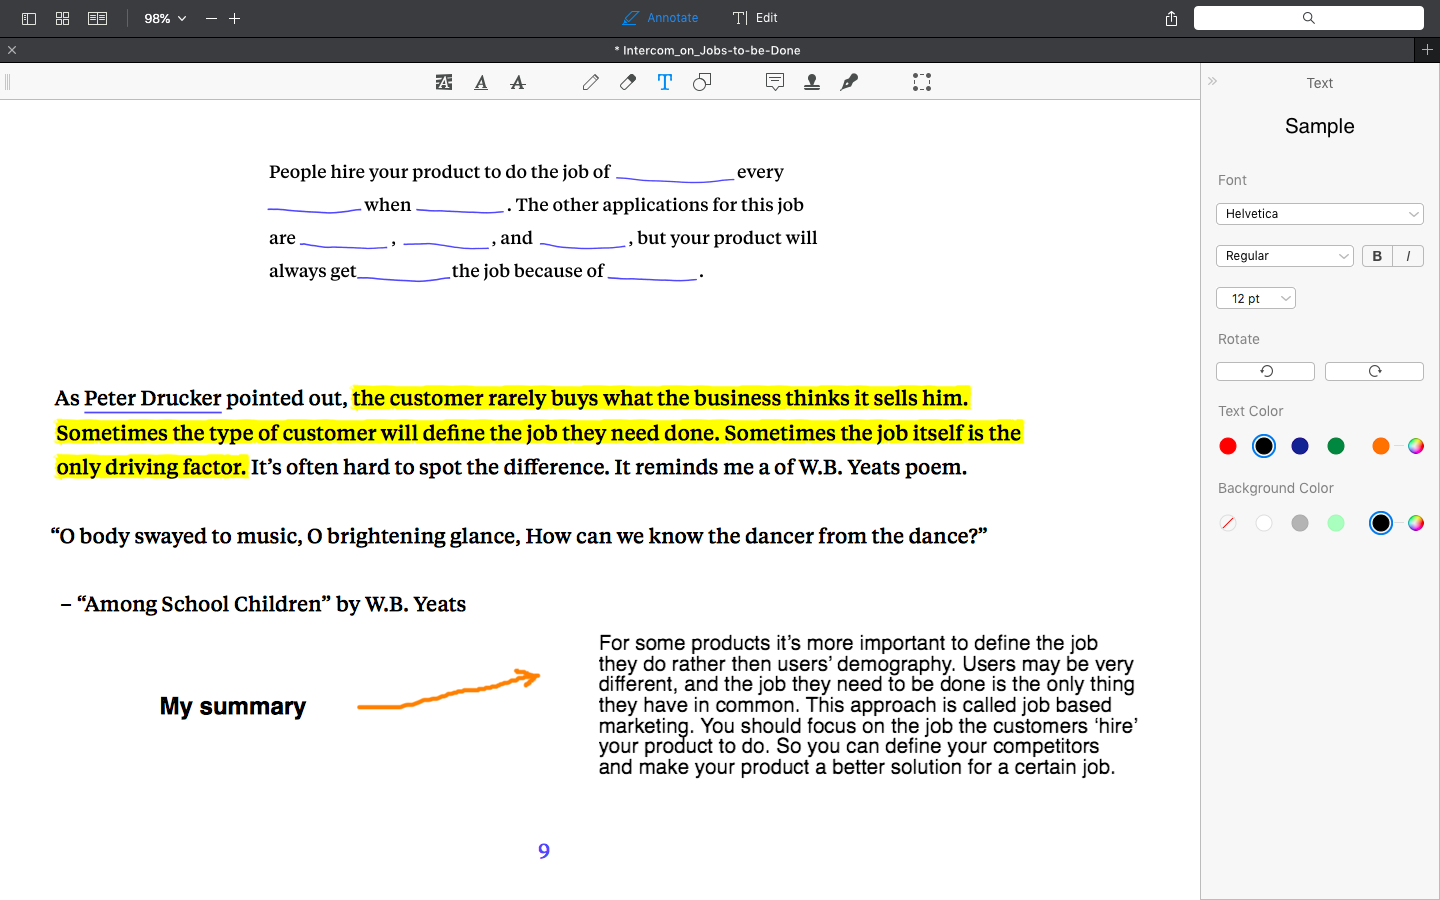The width and height of the screenshot is (1440, 900).
Task: Click the left sidebar resize handle
Action: pos(7,82)
